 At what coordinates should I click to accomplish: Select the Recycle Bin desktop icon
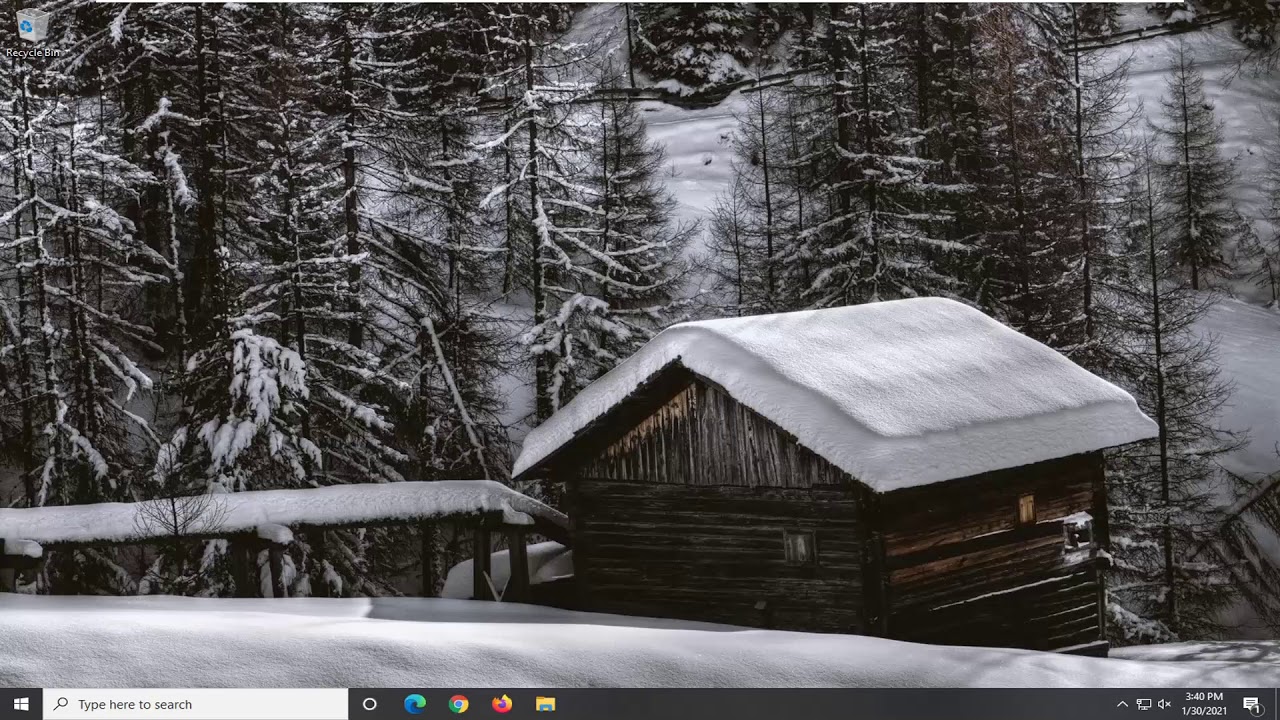(x=32, y=32)
